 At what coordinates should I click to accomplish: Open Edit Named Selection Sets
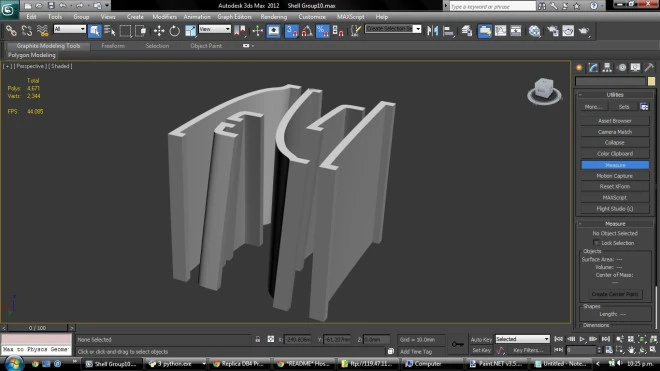tap(356, 31)
